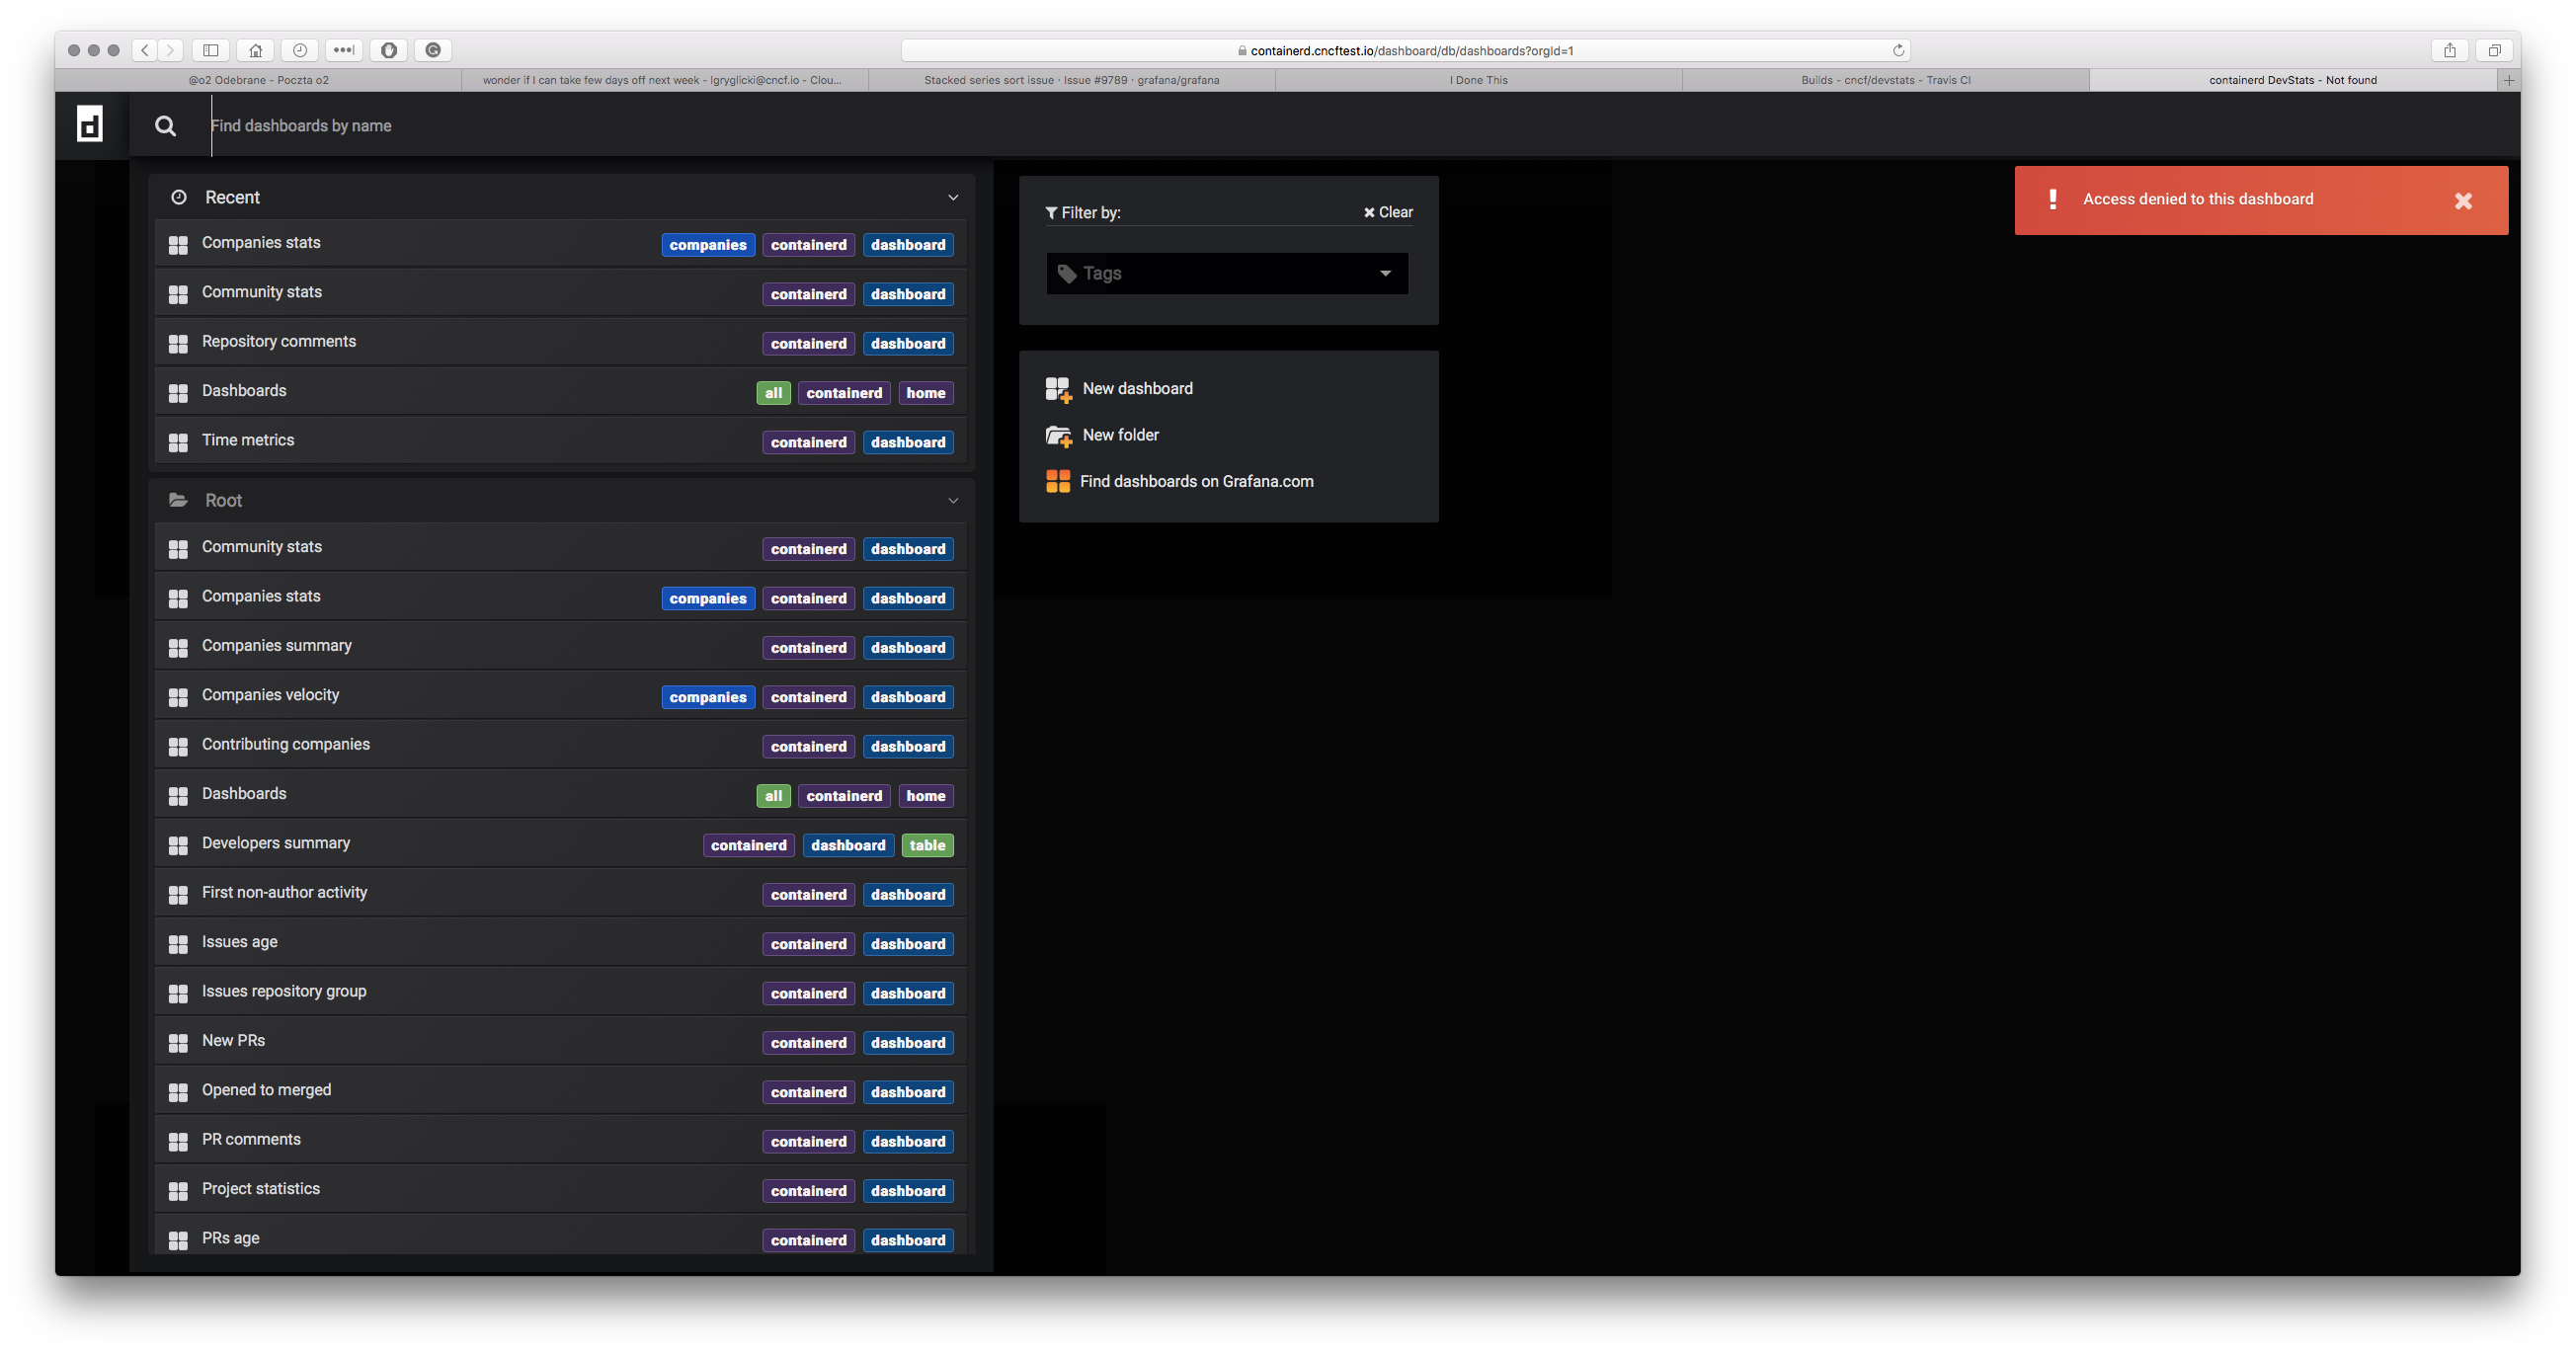2576x1355 pixels.
Task: Click the search magnifier icon
Action: pyautogui.click(x=165, y=125)
